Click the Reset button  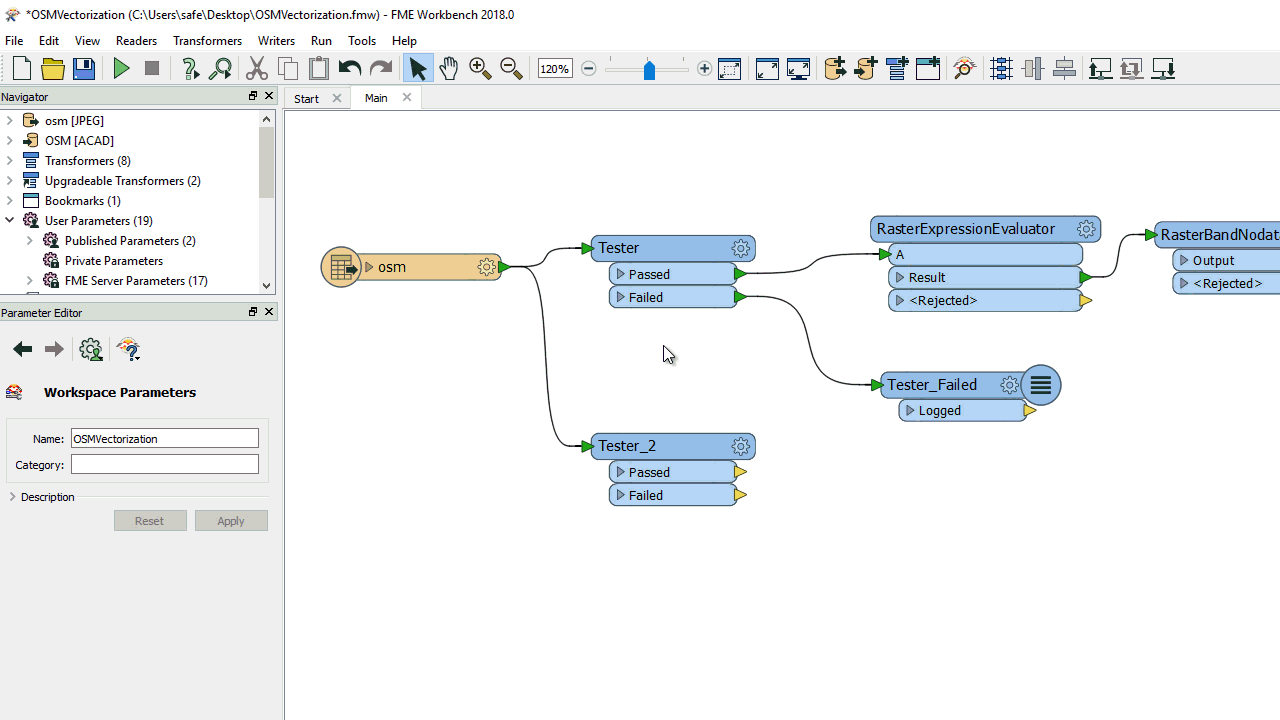pyautogui.click(x=150, y=521)
